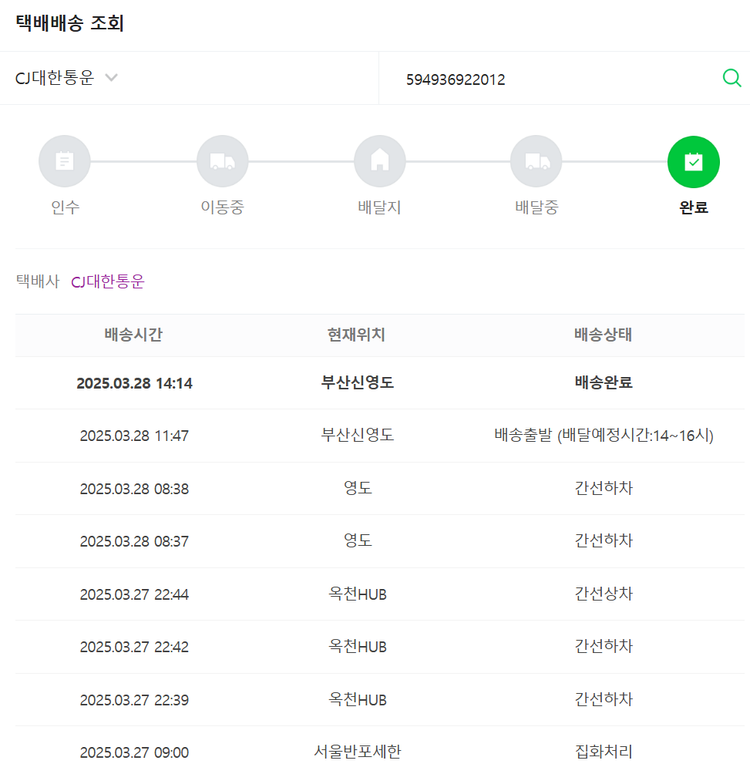
Task: Click the 배송시간 column header
Action: pos(133,335)
